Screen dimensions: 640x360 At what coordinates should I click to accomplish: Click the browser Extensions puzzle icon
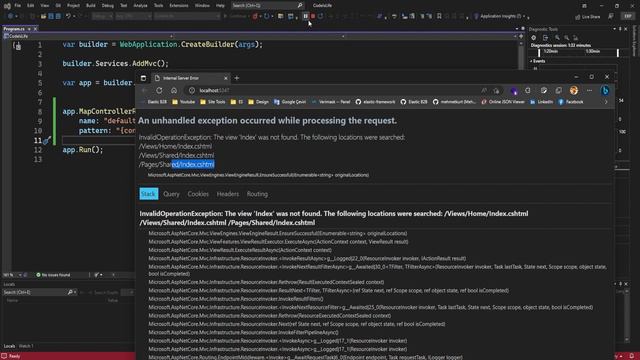528,90
